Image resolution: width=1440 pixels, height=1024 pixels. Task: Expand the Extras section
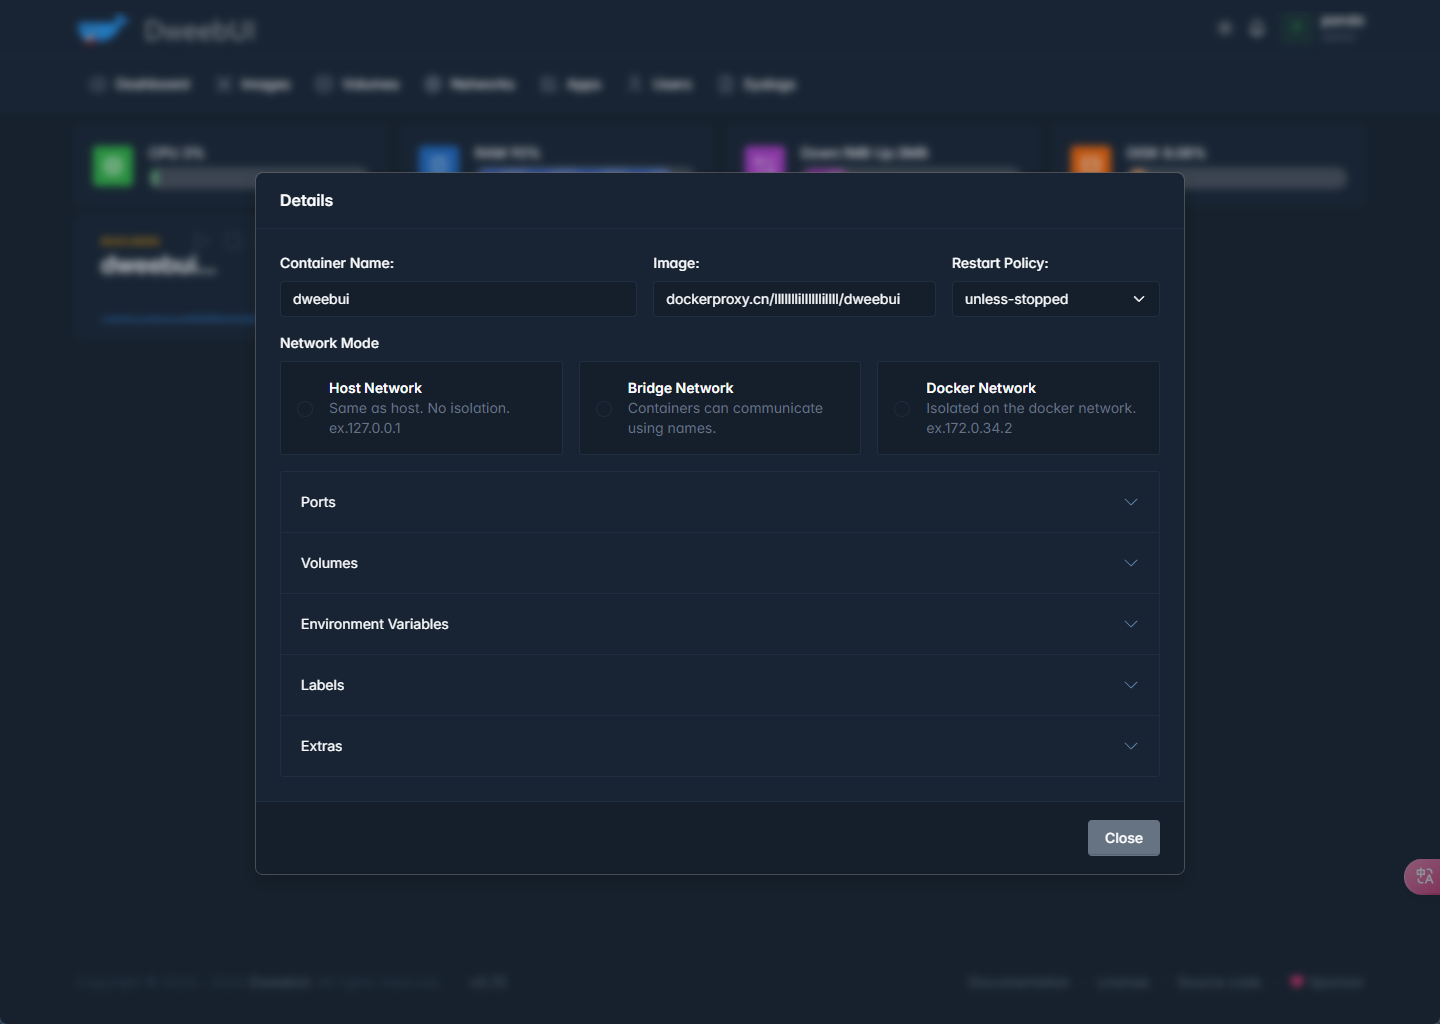pos(720,746)
